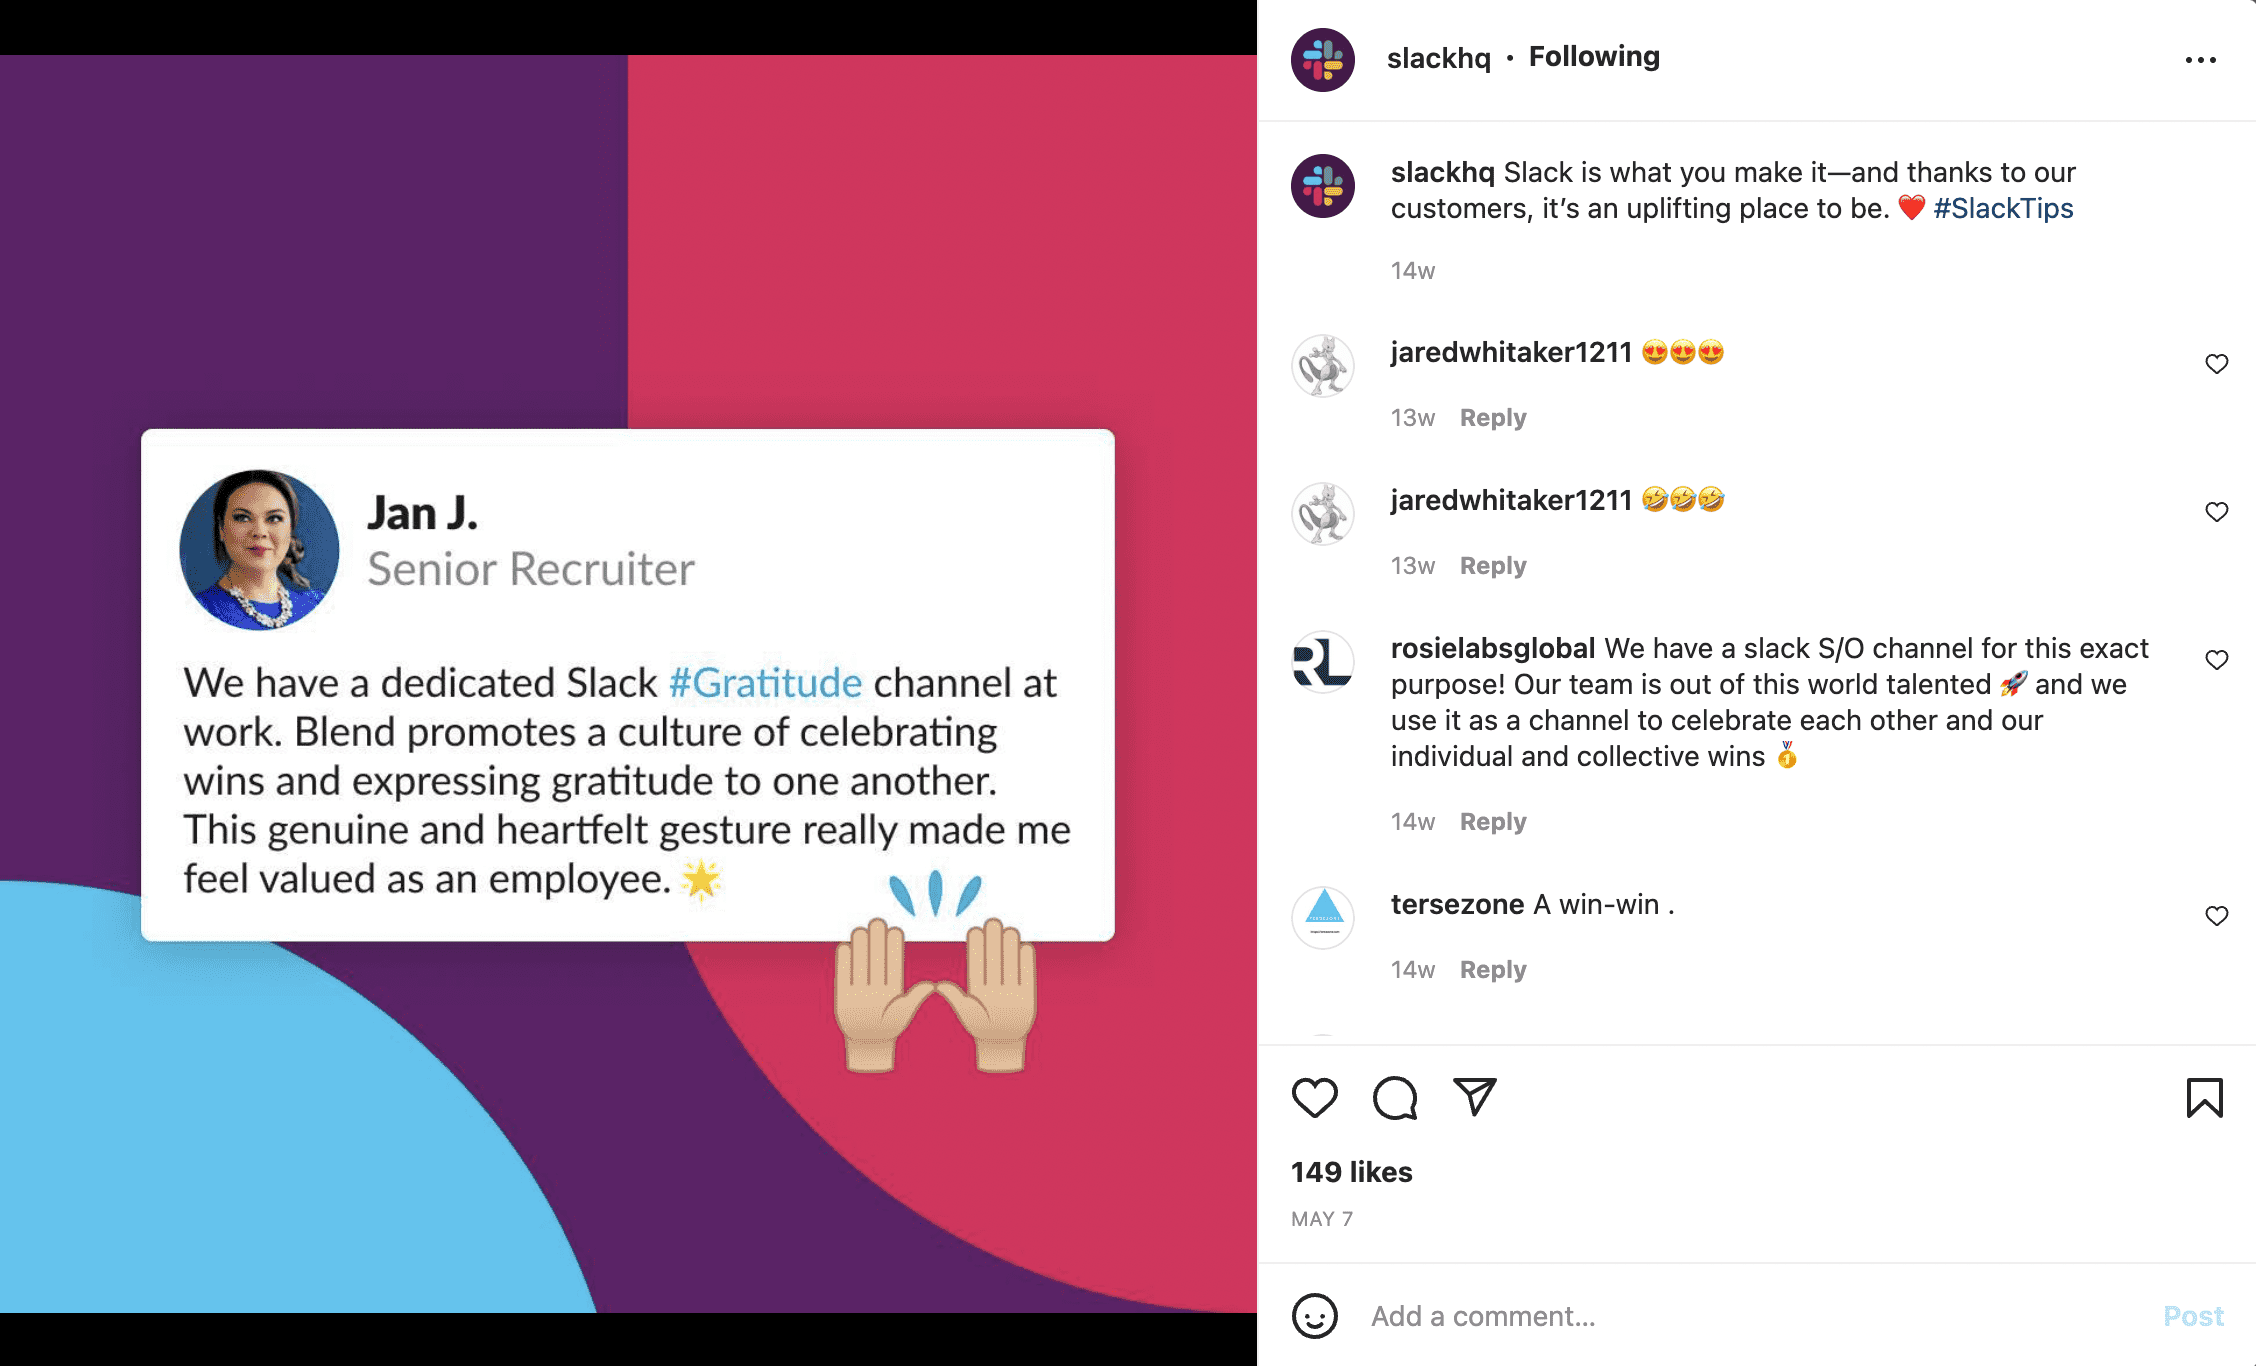Like the post with the heart icon
2256x1366 pixels.
point(1314,1097)
